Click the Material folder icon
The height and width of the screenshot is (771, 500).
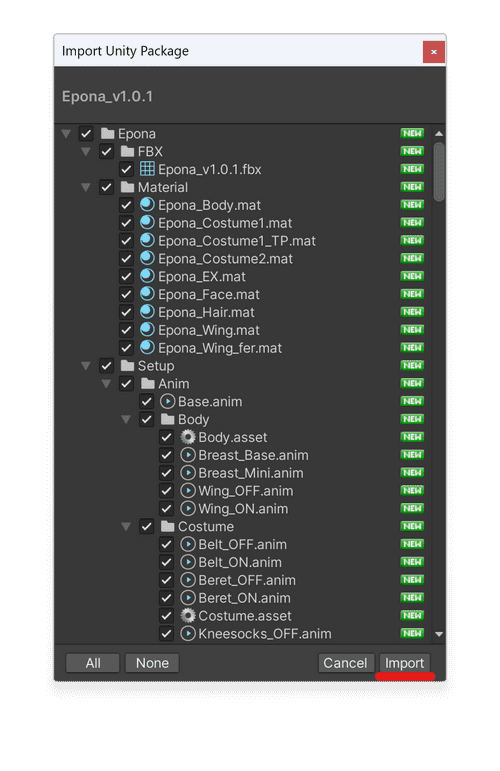(127, 187)
